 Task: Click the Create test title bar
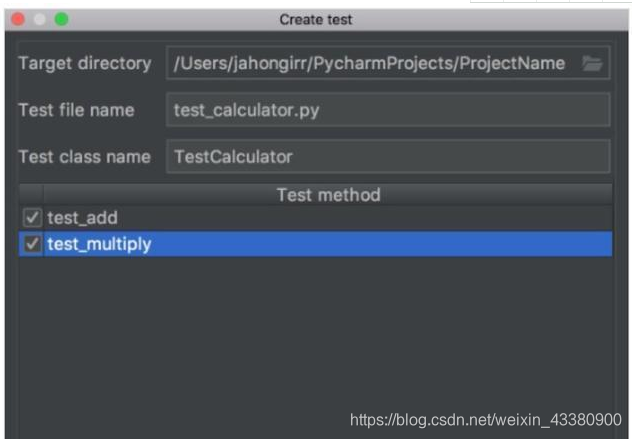[316, 19]
